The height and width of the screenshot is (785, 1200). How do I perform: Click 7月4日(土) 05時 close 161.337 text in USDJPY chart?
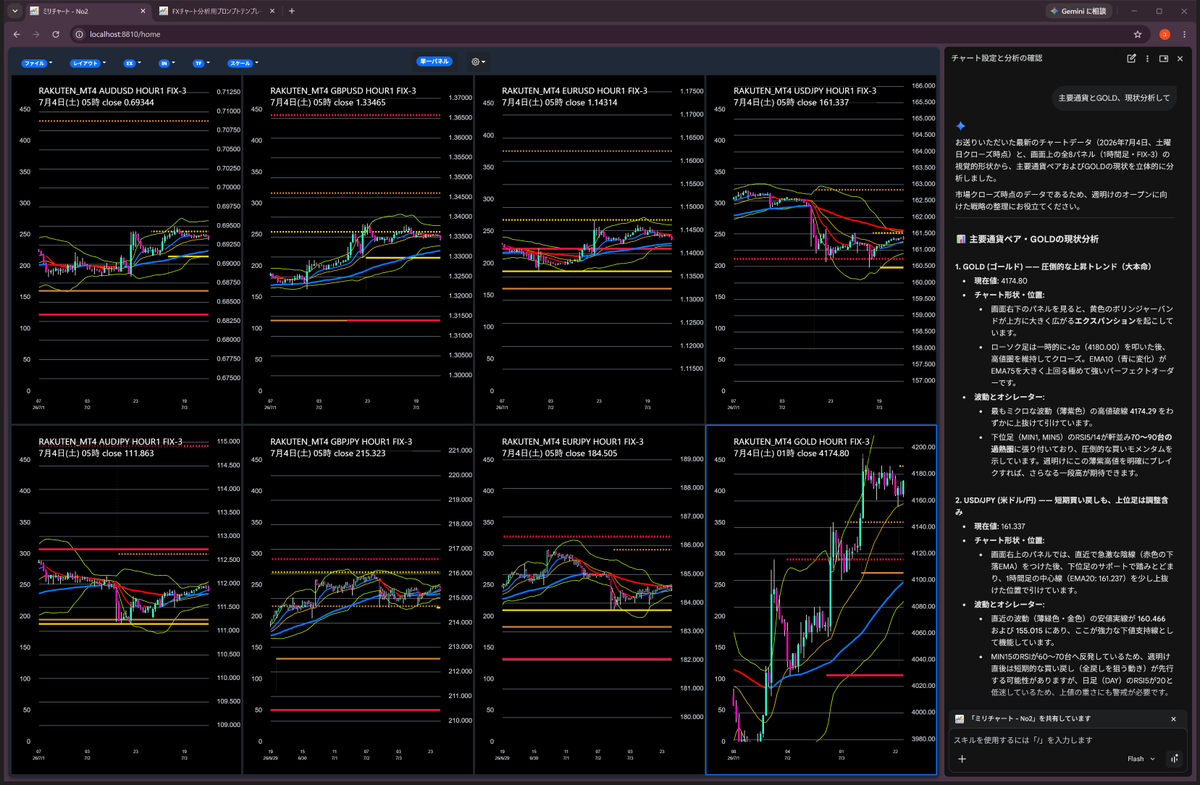(x=791, y=102)
